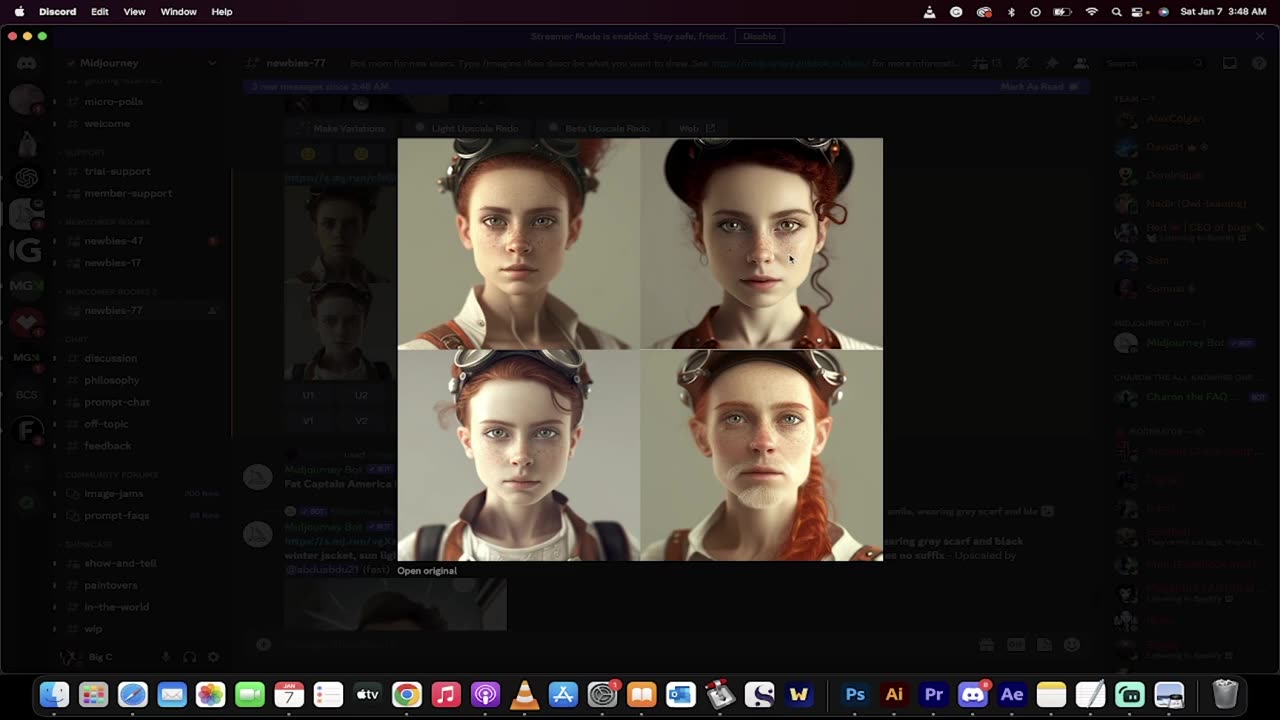This screenshot has height=720, width=1280.
Task: Toggle the member list visibility icon
Action: 1081,63
